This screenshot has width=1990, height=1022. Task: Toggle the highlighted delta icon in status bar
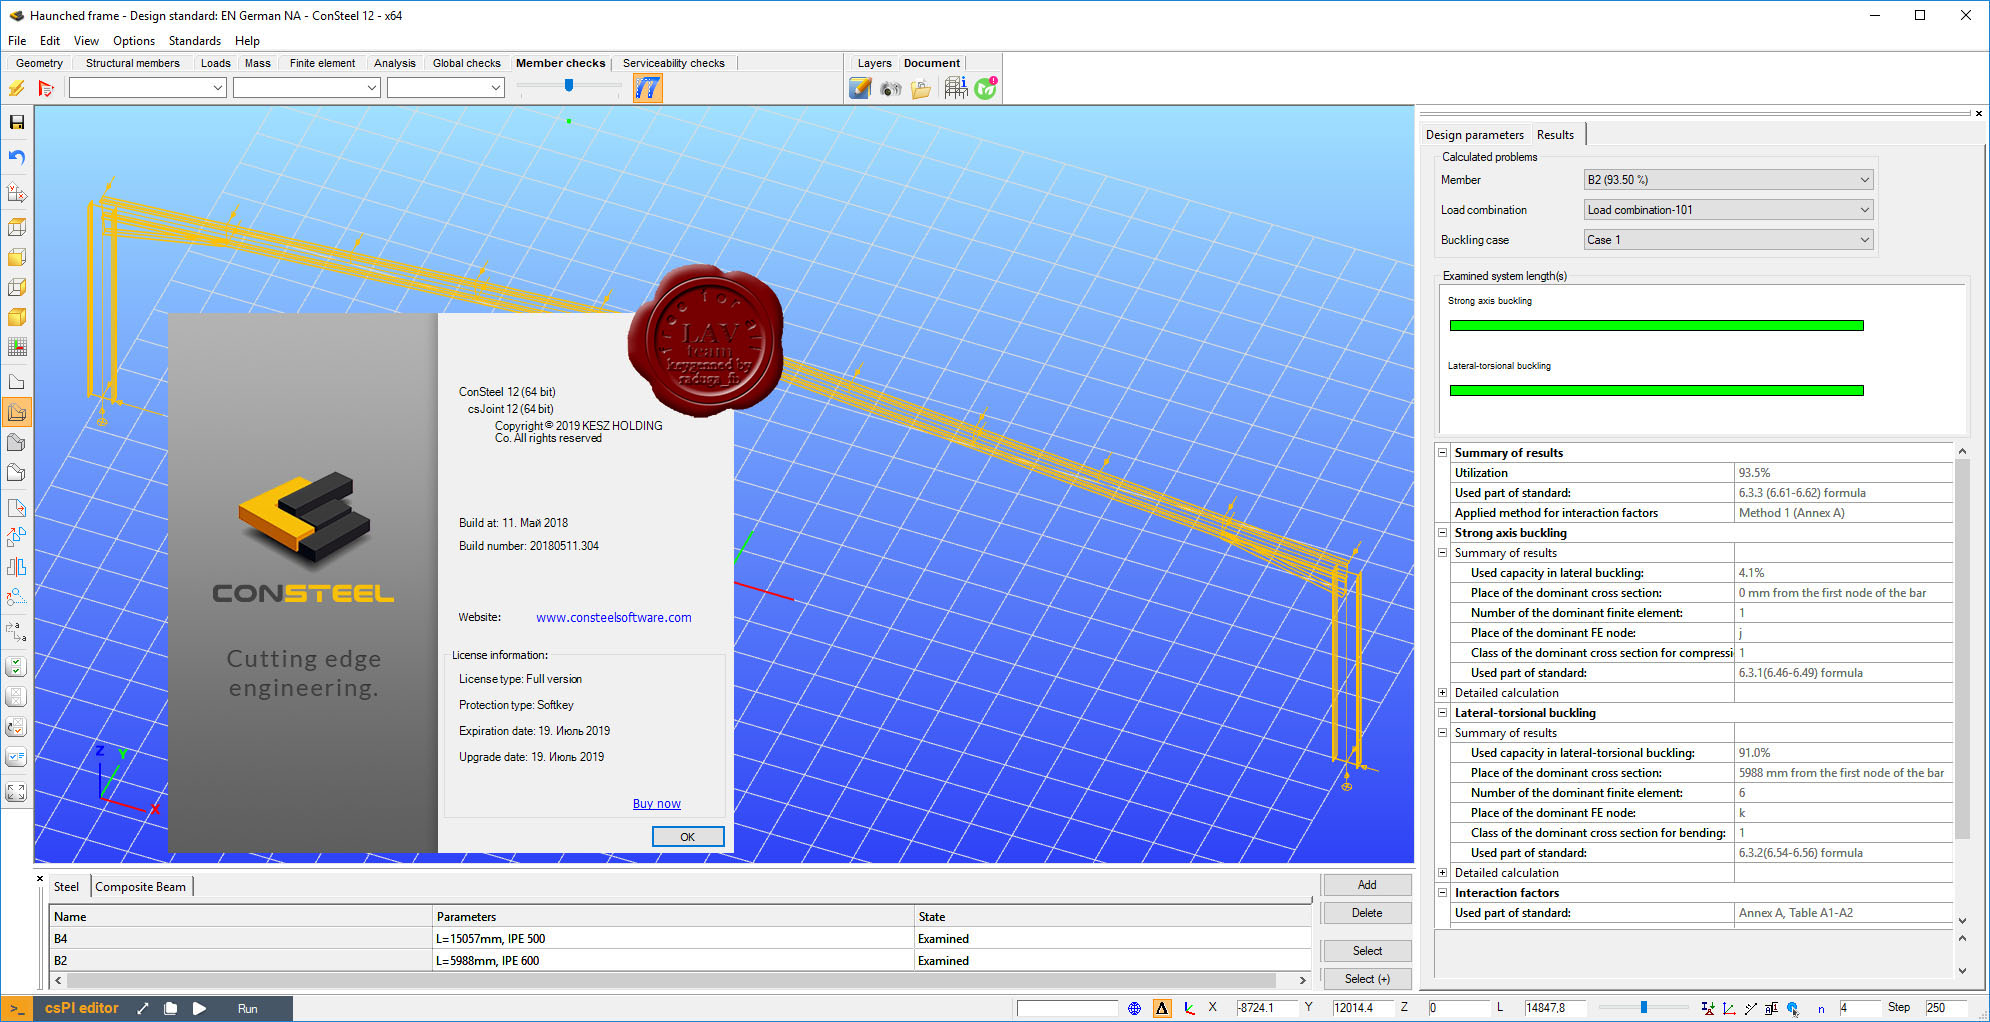[1162, 1008]
